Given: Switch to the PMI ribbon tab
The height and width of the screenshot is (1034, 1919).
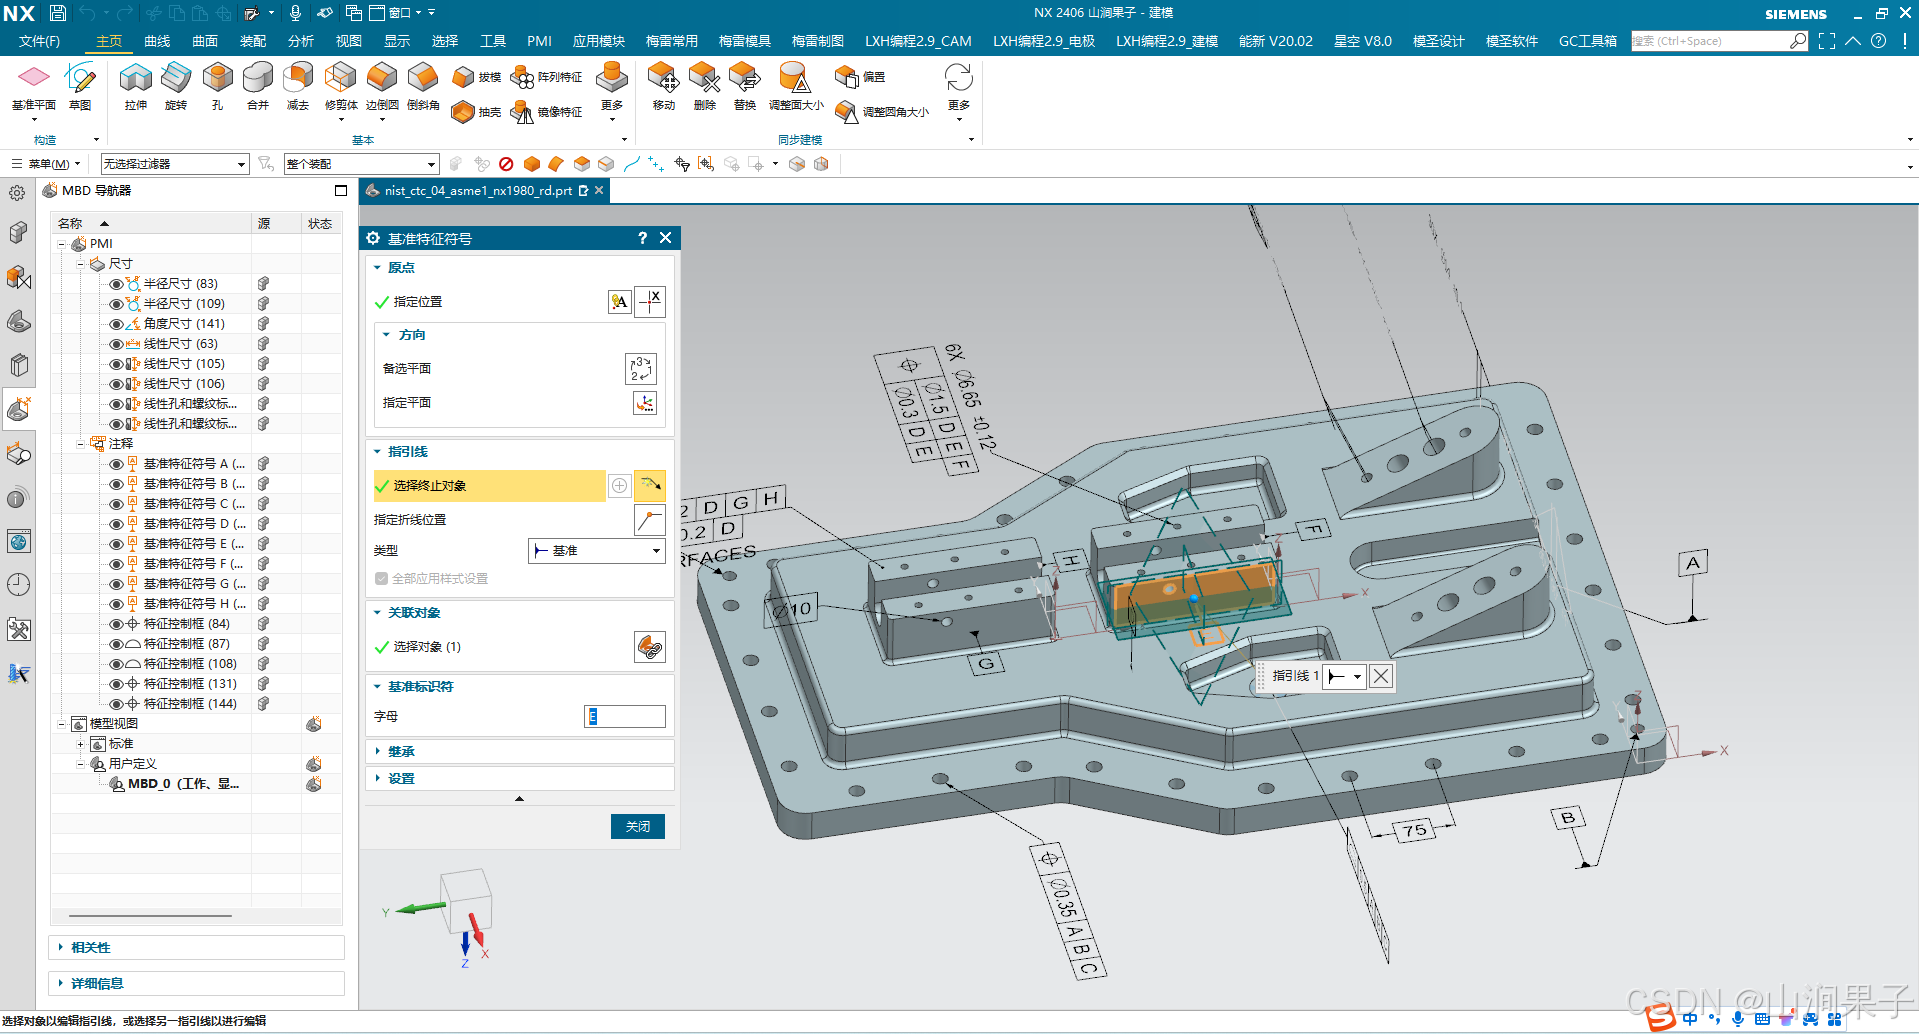Looking at the screenshot, I should (539, 41).
